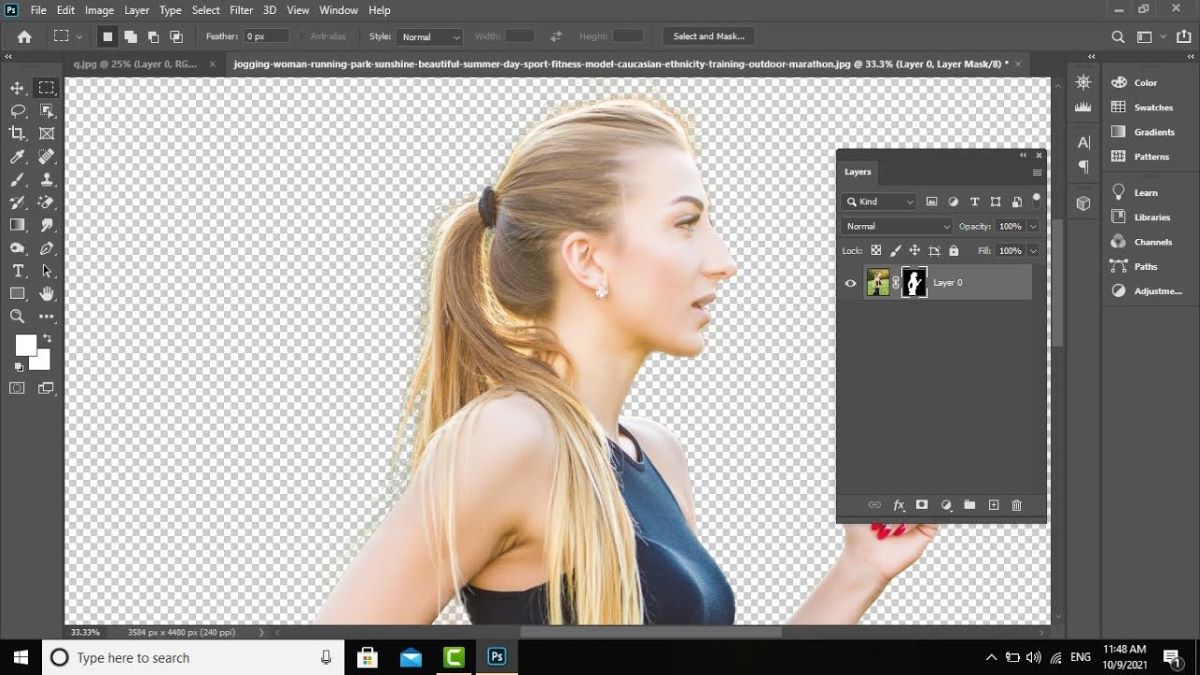This screenshot has height=675, width=1200.
Task: Open the Image menu
Action: [x=99, y=10]
